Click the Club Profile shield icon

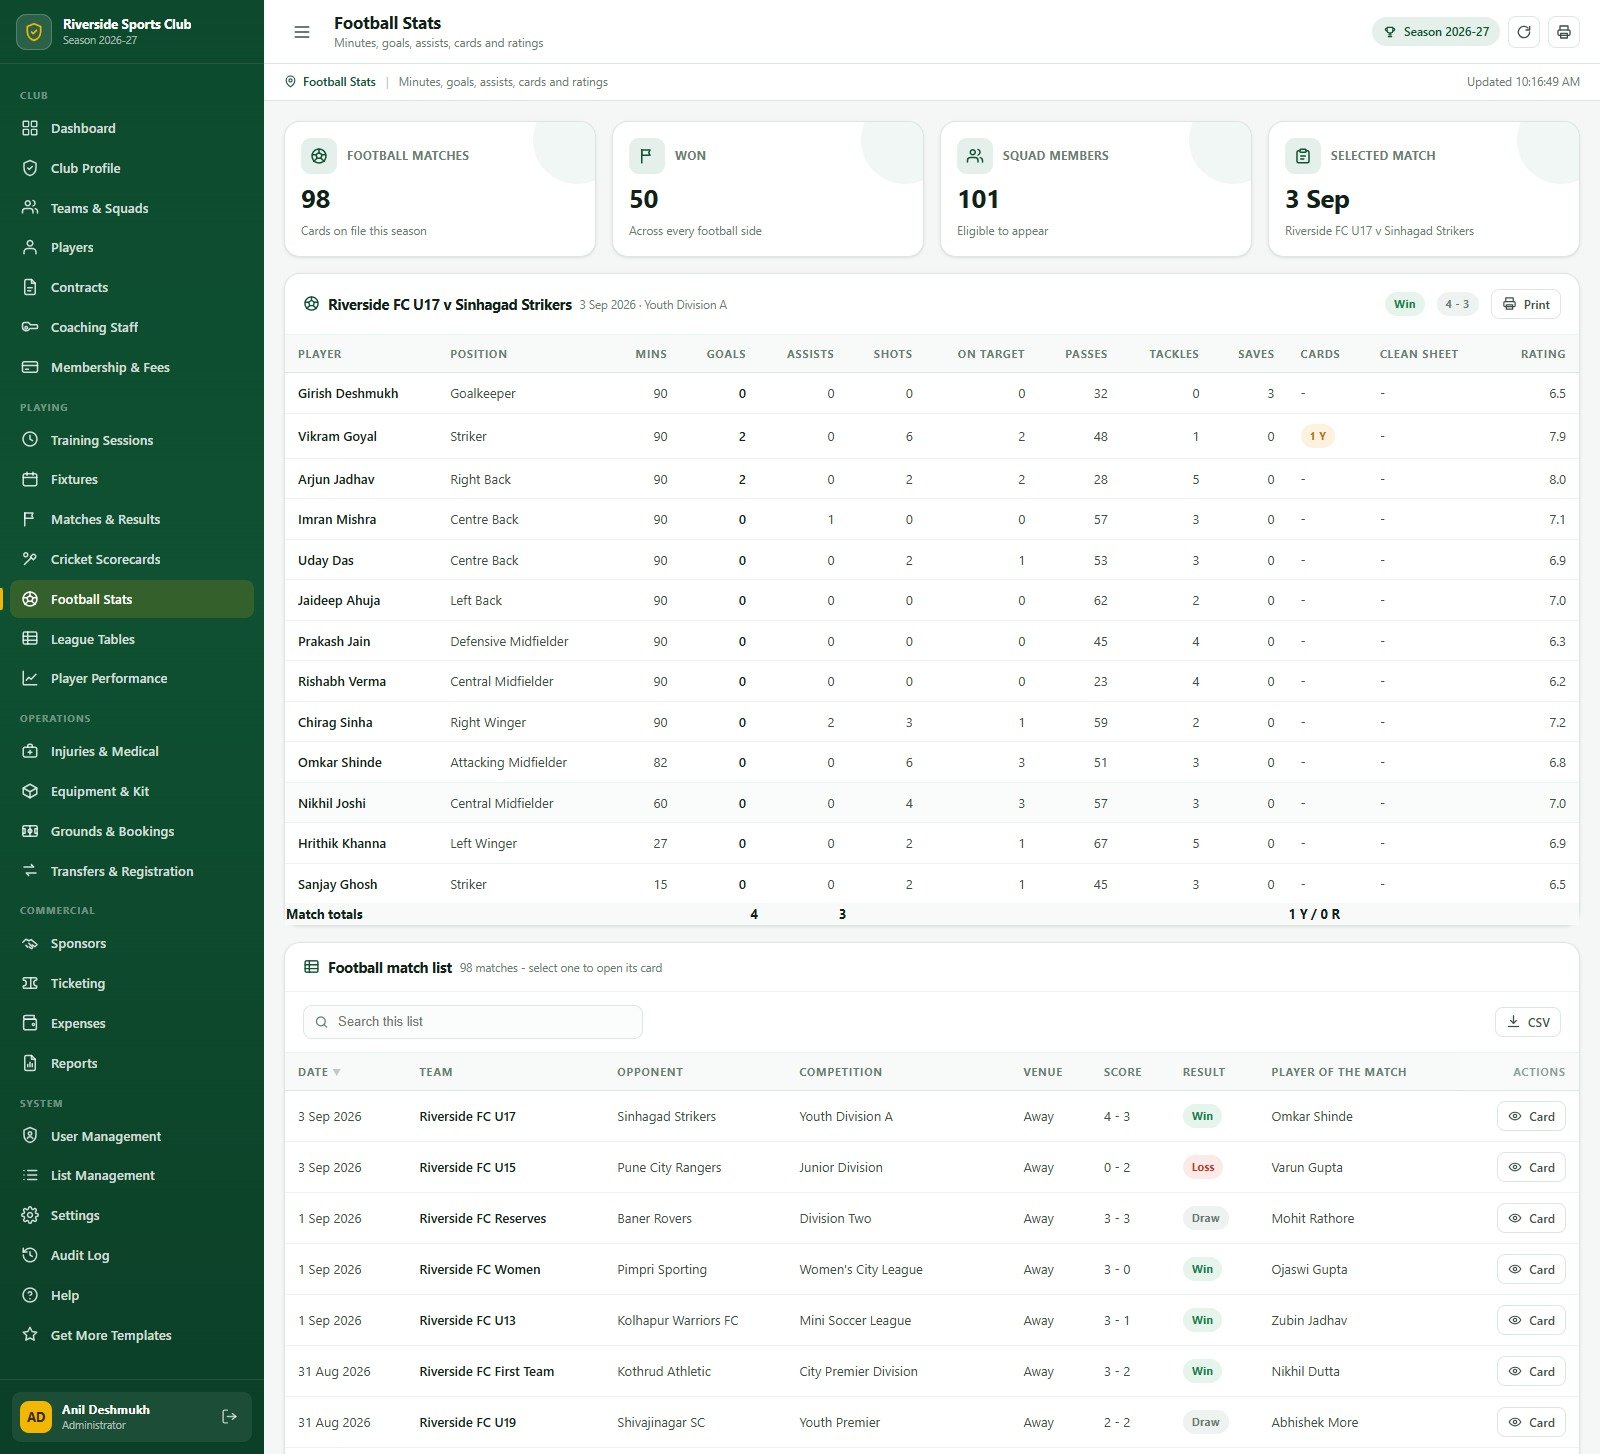point(30,168)
